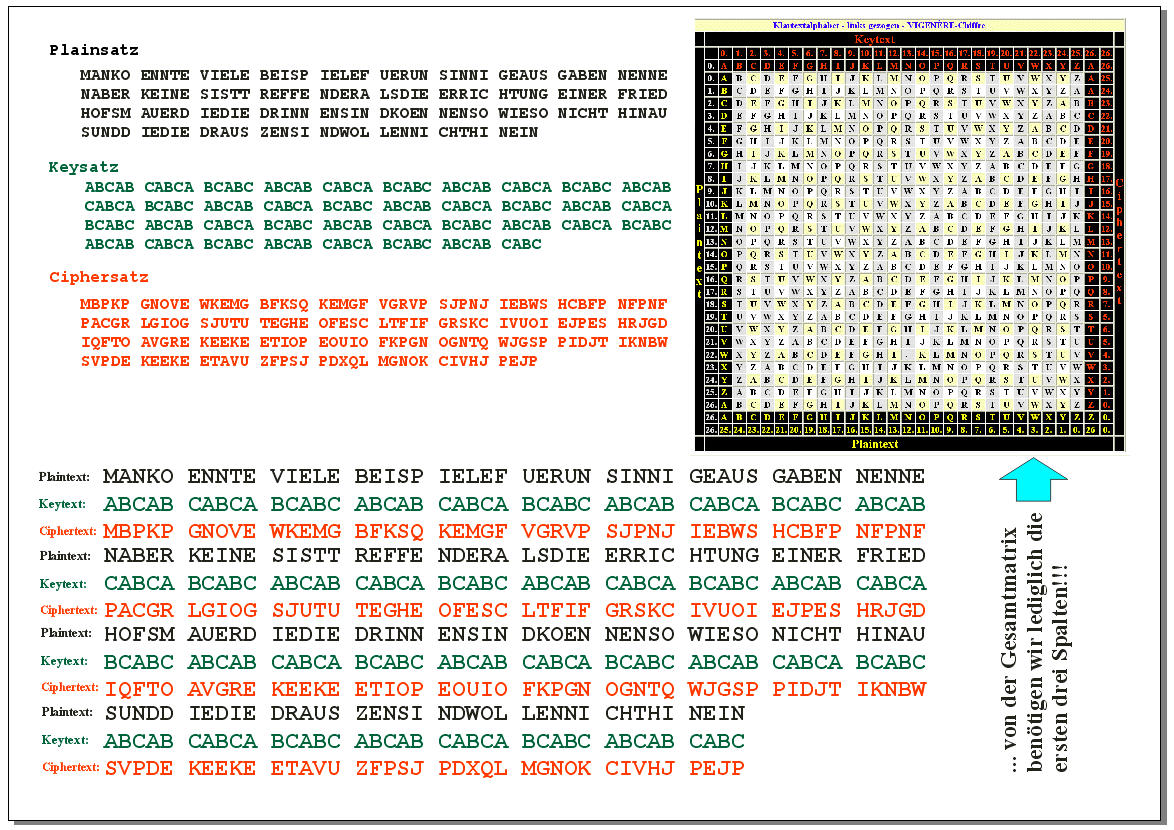Click the first Plaintext: label in bottom table

coord(64,477)
